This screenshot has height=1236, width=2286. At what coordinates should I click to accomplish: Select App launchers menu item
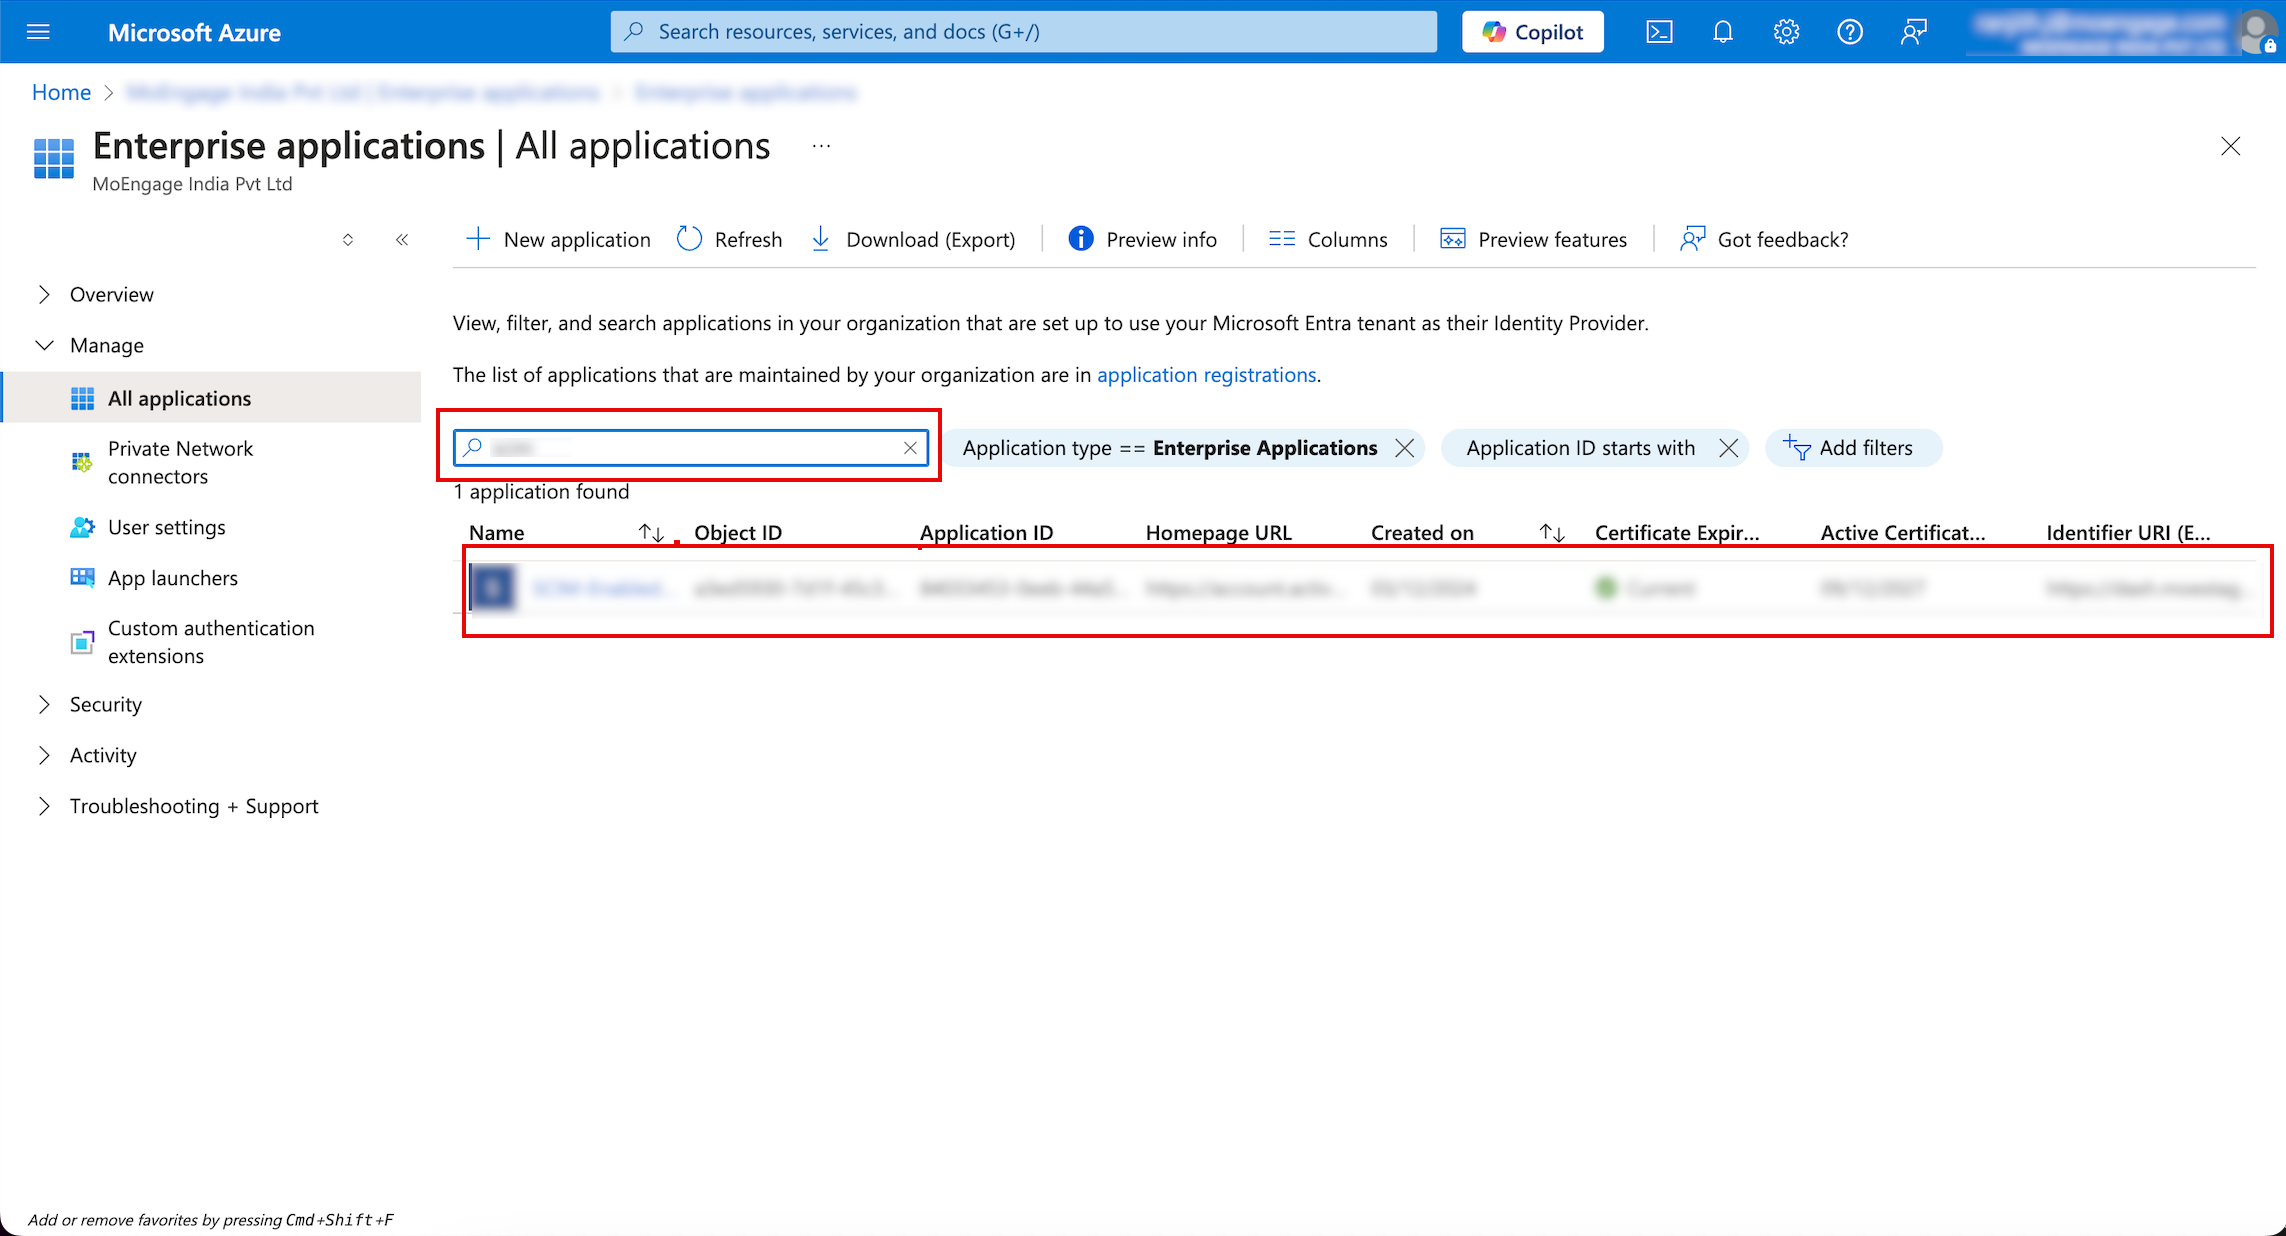[172, 578]
